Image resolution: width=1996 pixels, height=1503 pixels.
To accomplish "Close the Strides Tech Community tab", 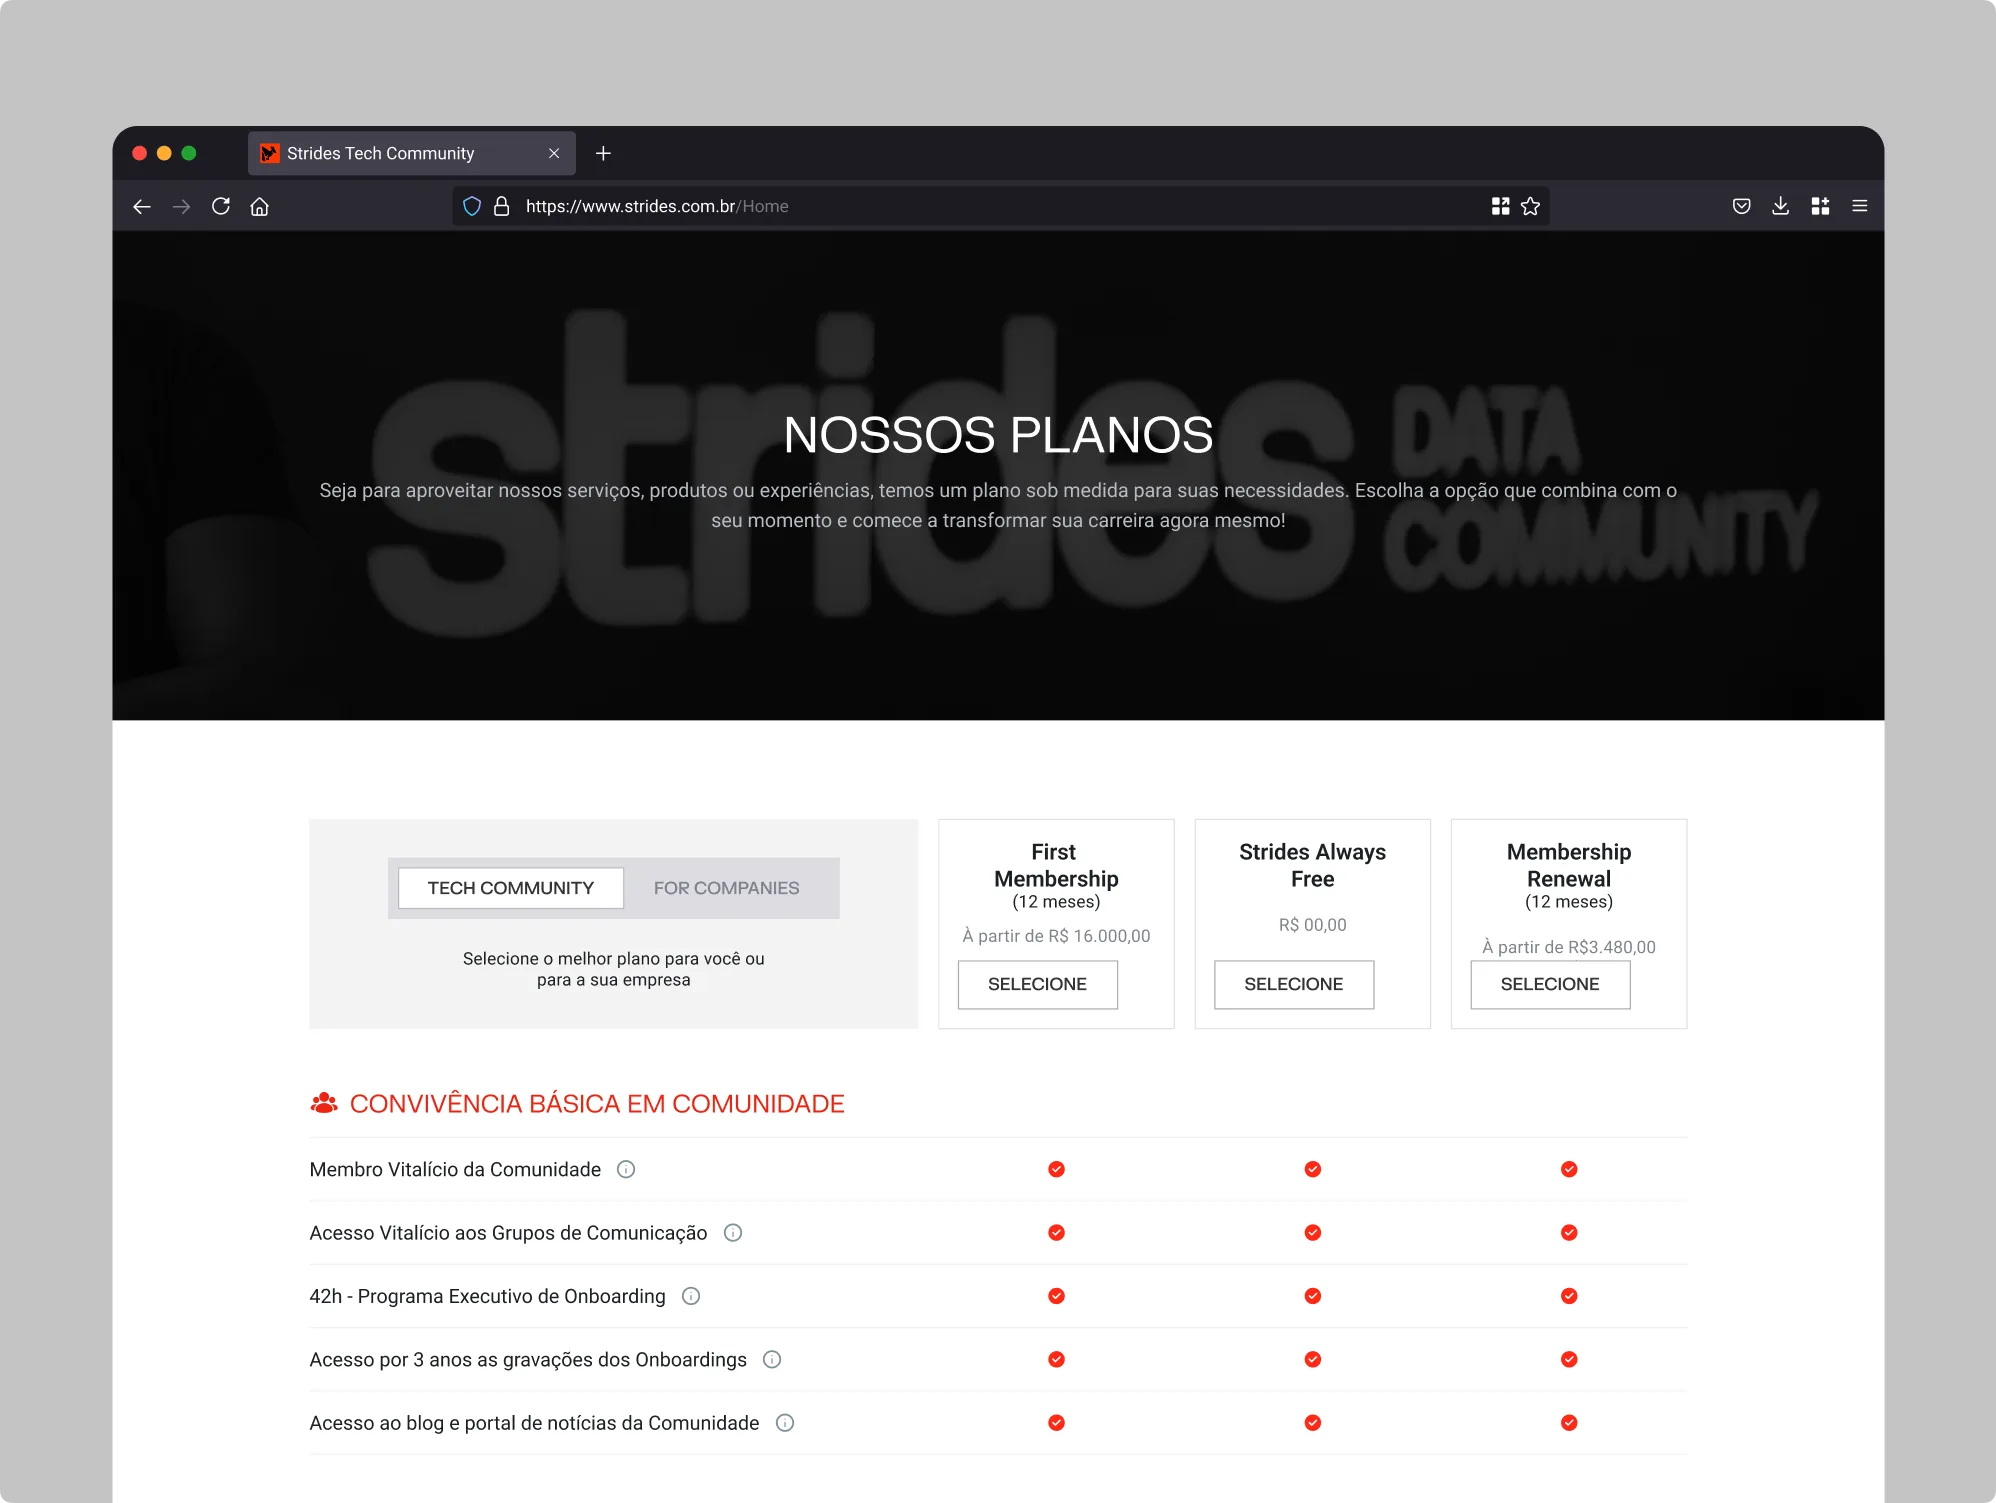I will (554, 153).
